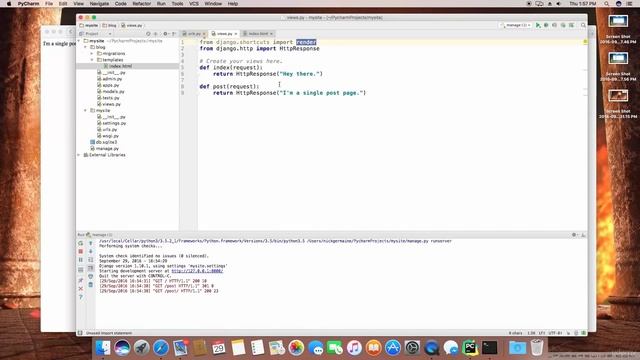This screenshot has width=640, height=360.
Task: Select settings.py in project tree
Action: [x=111, y=123]
